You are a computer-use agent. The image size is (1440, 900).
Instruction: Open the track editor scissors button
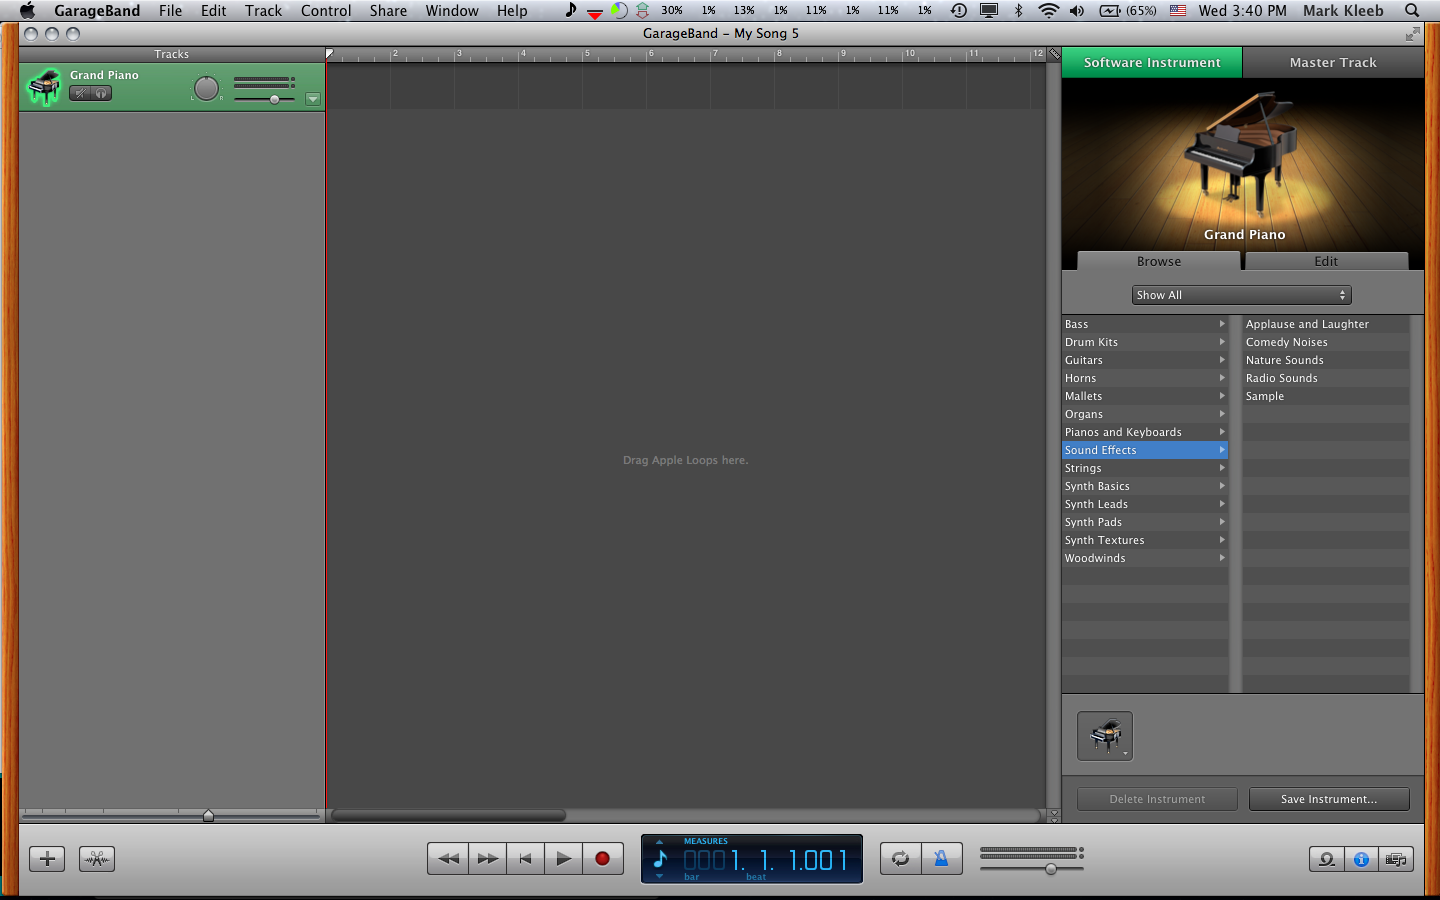click(97, 859)
